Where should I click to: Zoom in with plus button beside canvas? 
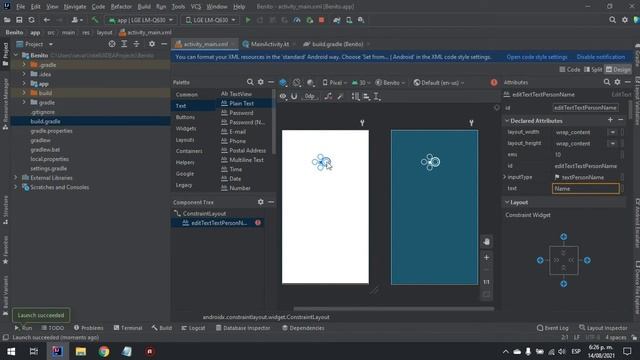coord(487,258)
